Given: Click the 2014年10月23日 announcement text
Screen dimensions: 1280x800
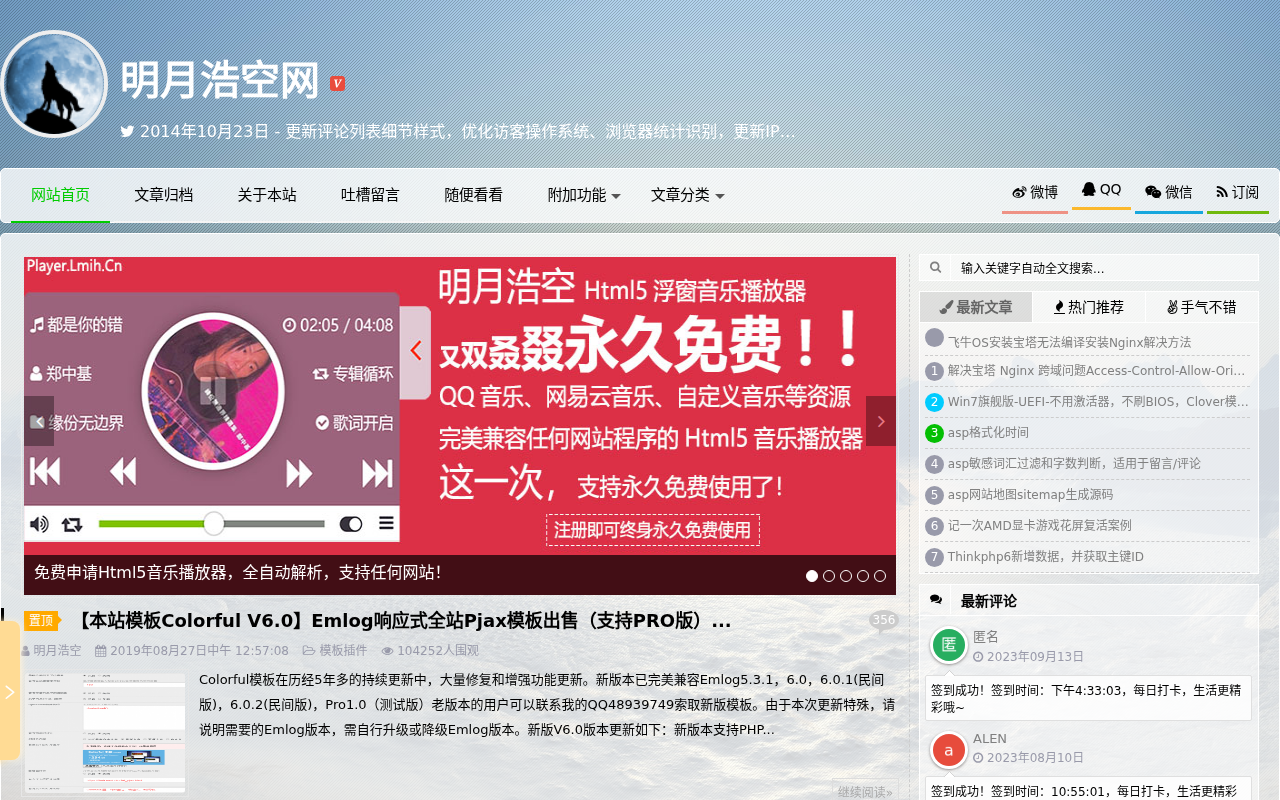Looking at the screenshot, I should click(467, 131).
